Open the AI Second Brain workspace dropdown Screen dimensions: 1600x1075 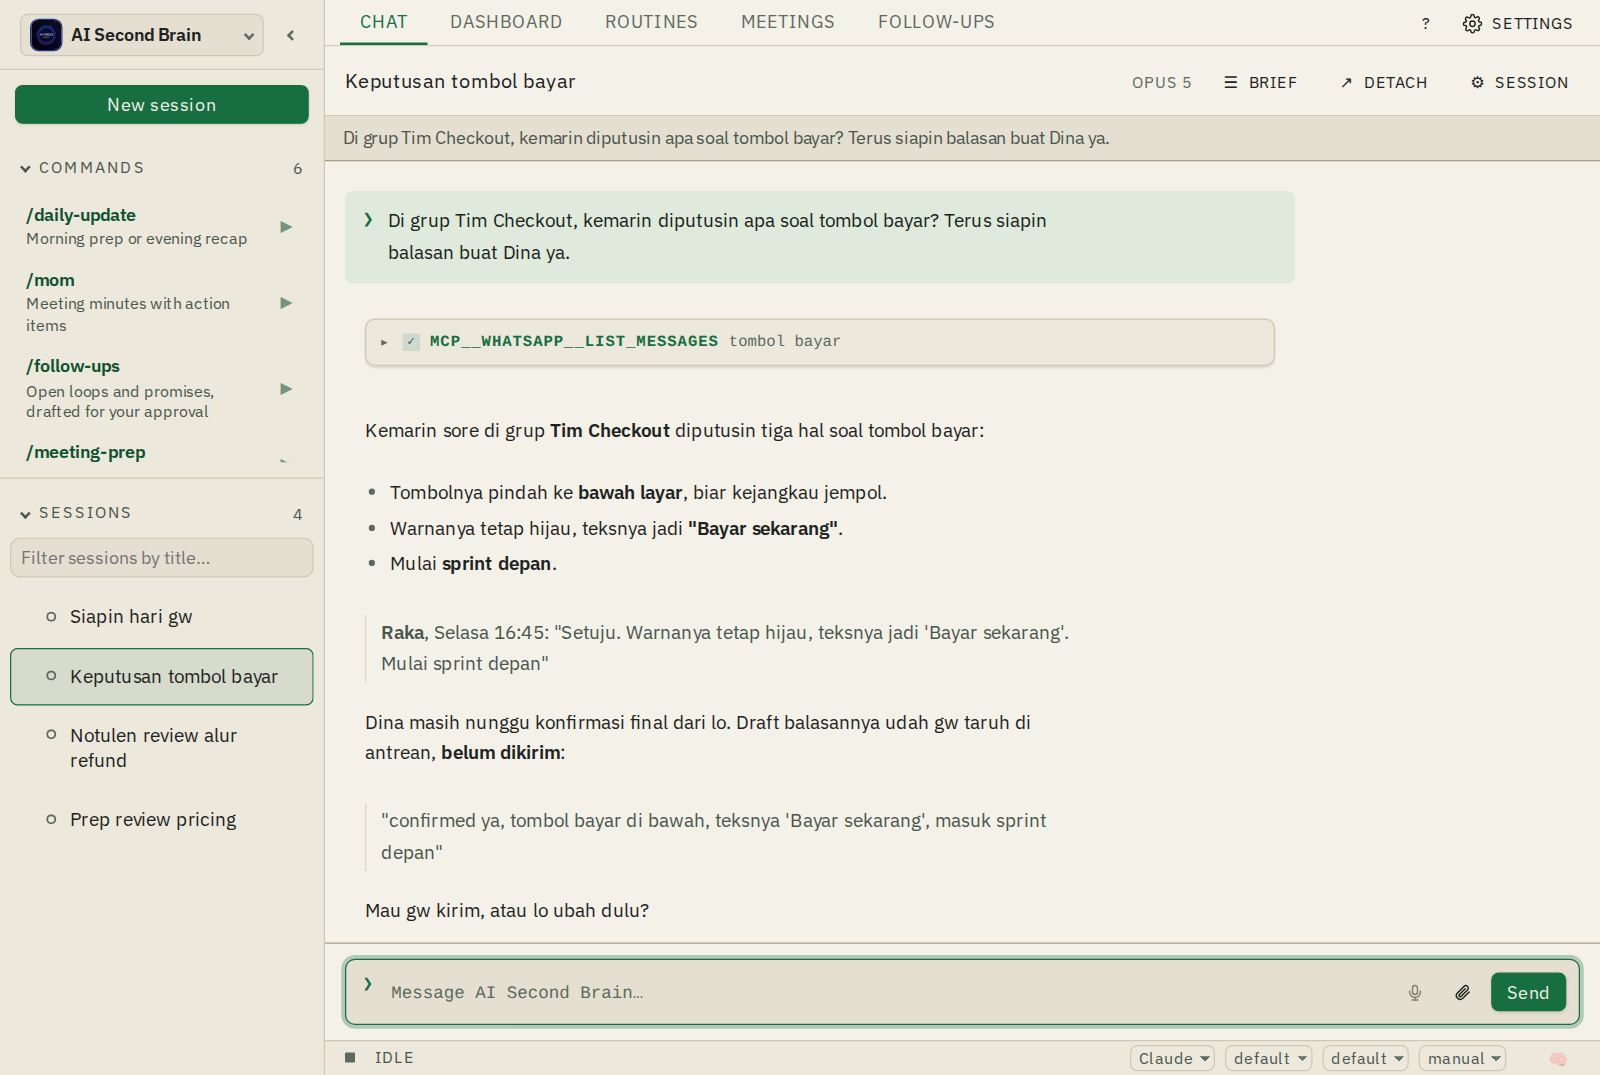[x=142, y=35]
